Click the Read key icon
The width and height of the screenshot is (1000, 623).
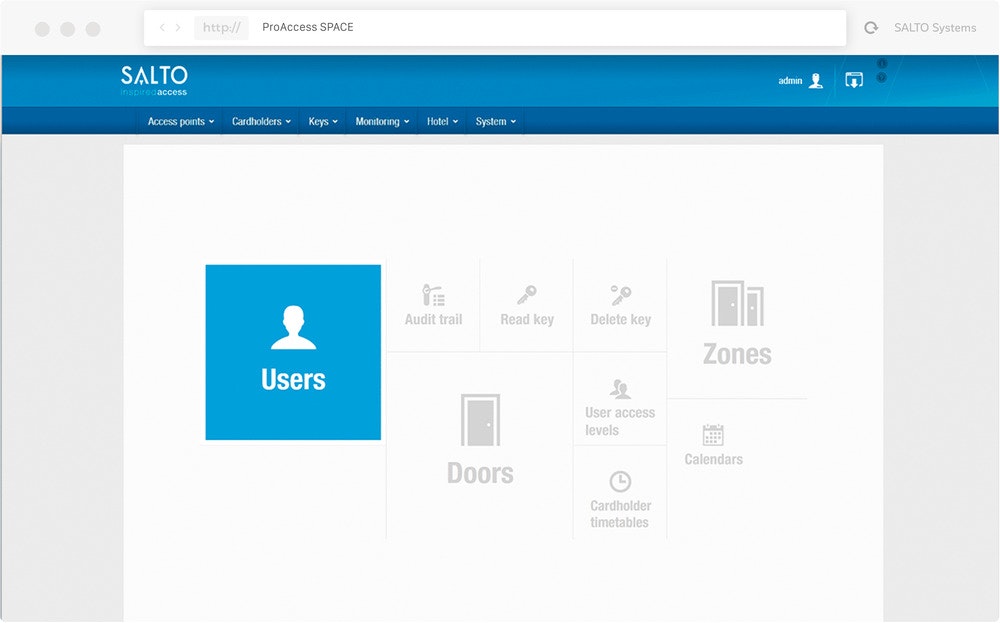(527, 296)
